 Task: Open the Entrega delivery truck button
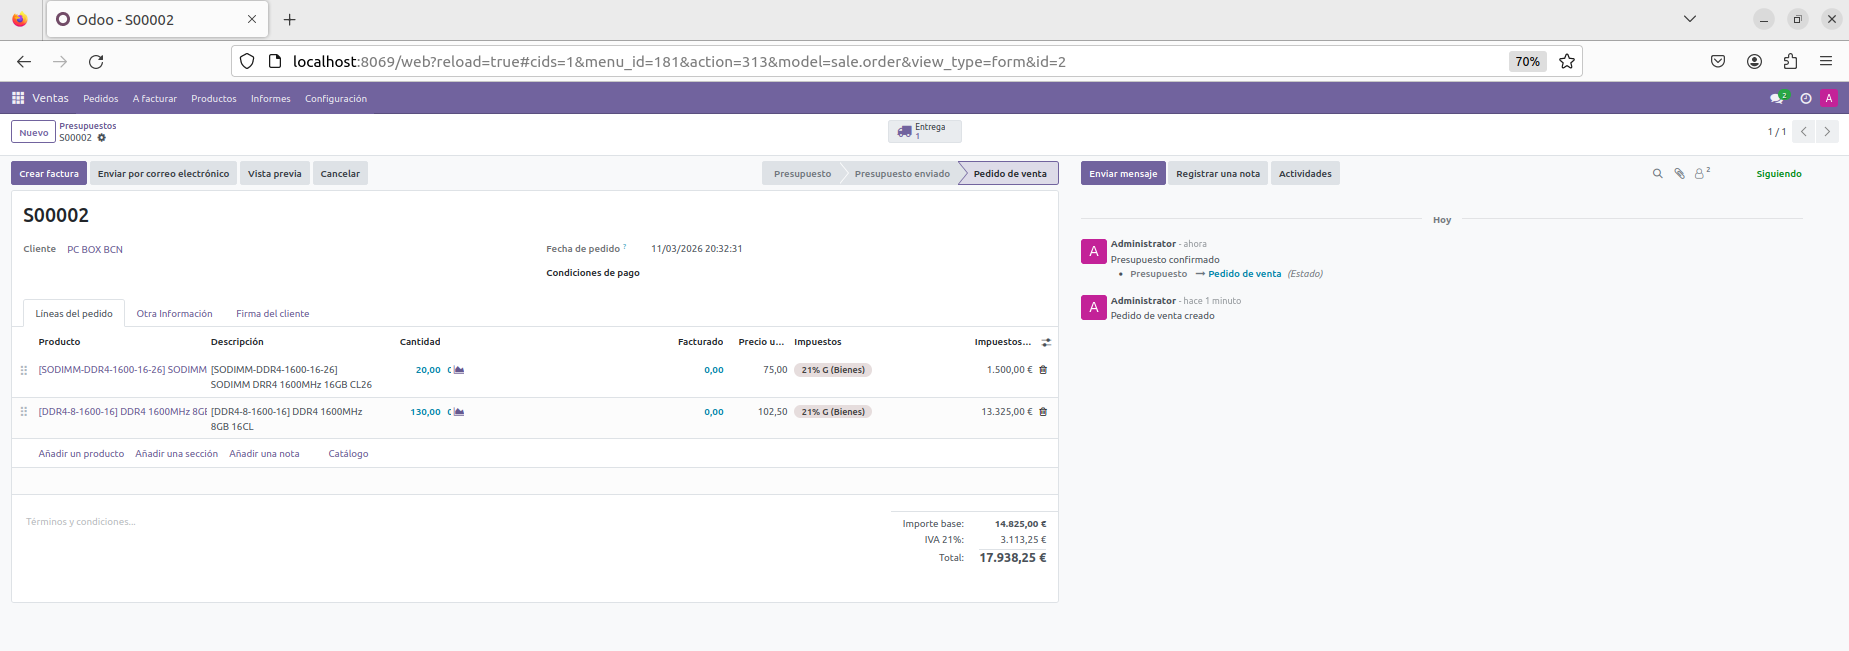(924, 131)
